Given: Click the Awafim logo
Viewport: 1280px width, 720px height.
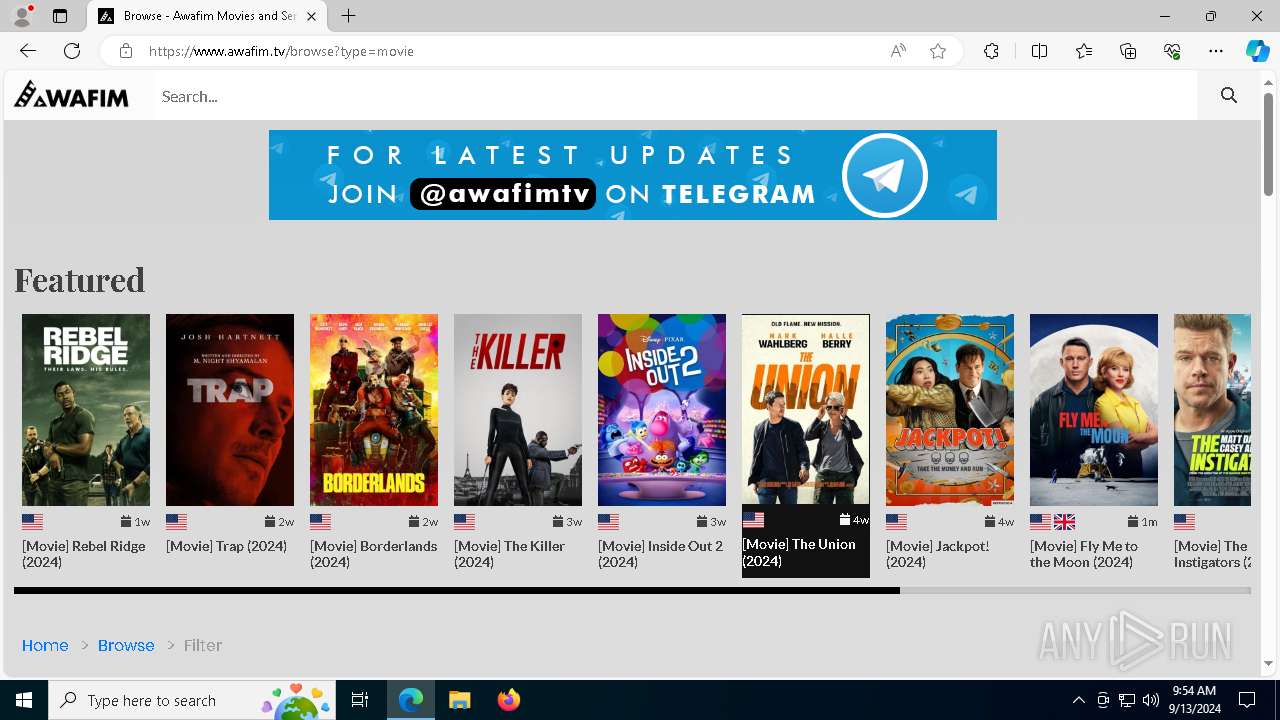Looking at the screenshot, I should point(71,96).
